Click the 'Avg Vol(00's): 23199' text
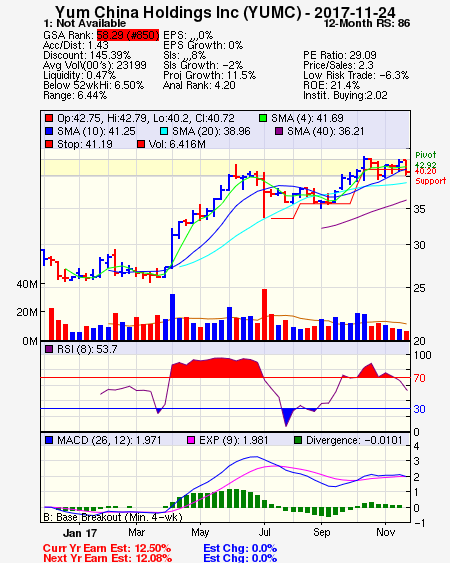The image size is (450, 563). coord(95,65)
